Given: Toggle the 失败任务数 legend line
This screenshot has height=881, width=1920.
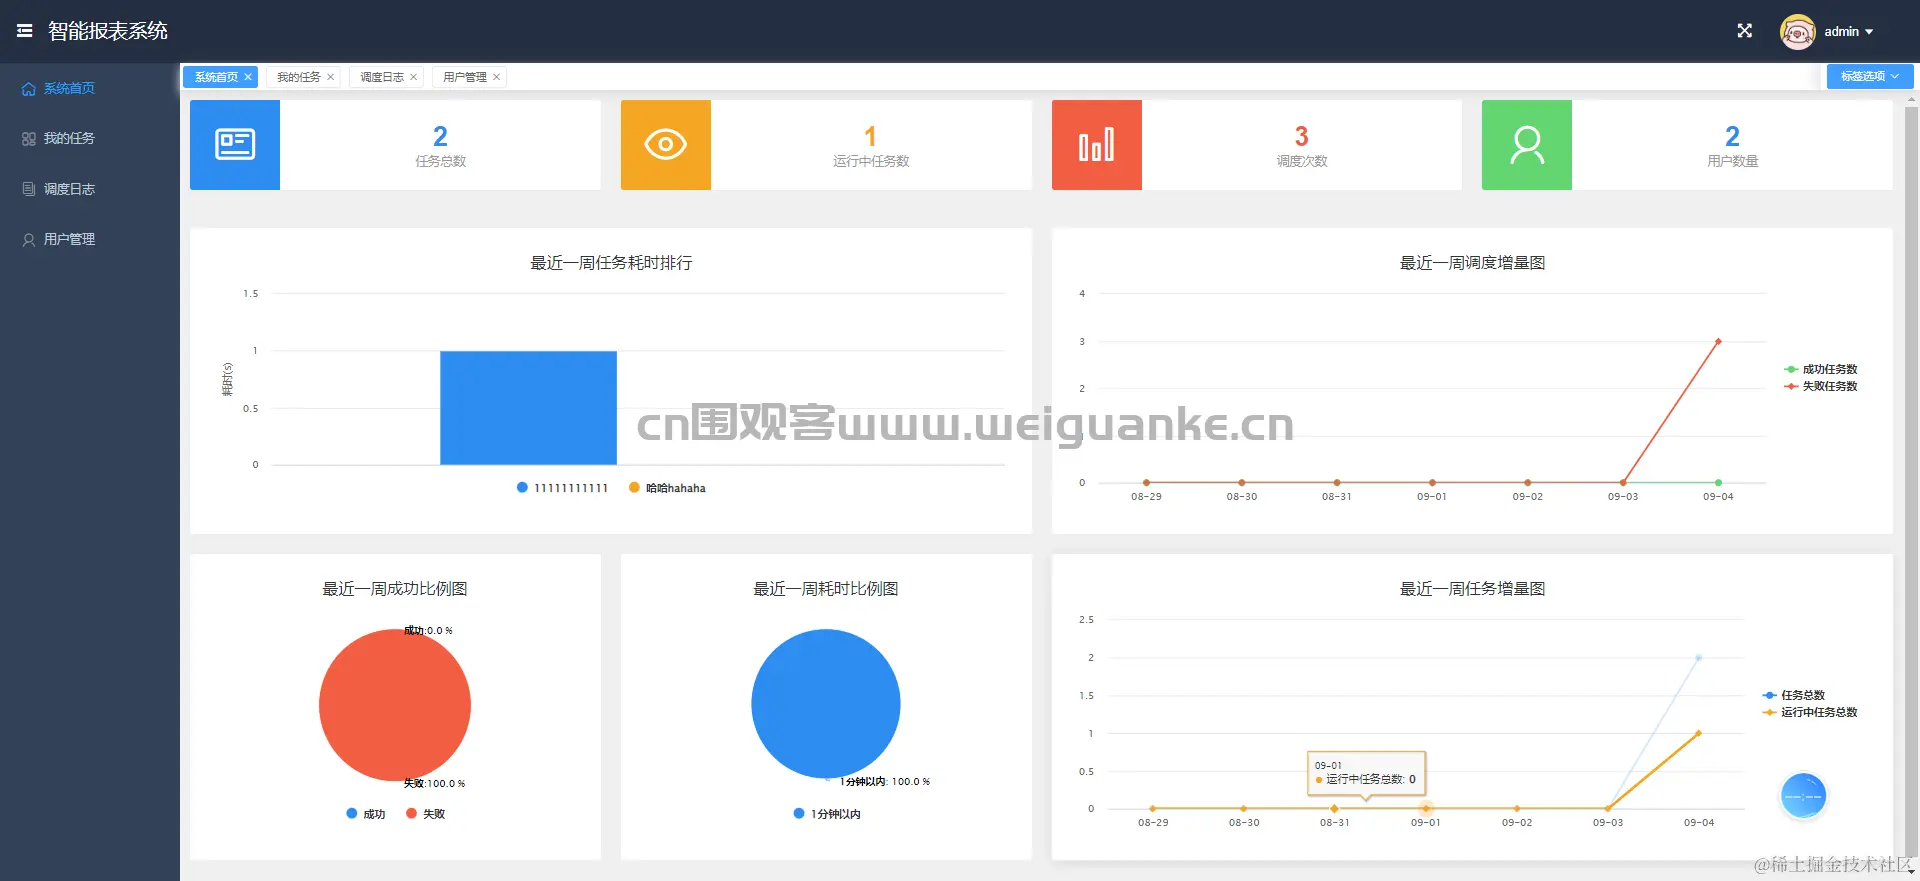Looking at the screenshot, I should tap(1821, 386).
